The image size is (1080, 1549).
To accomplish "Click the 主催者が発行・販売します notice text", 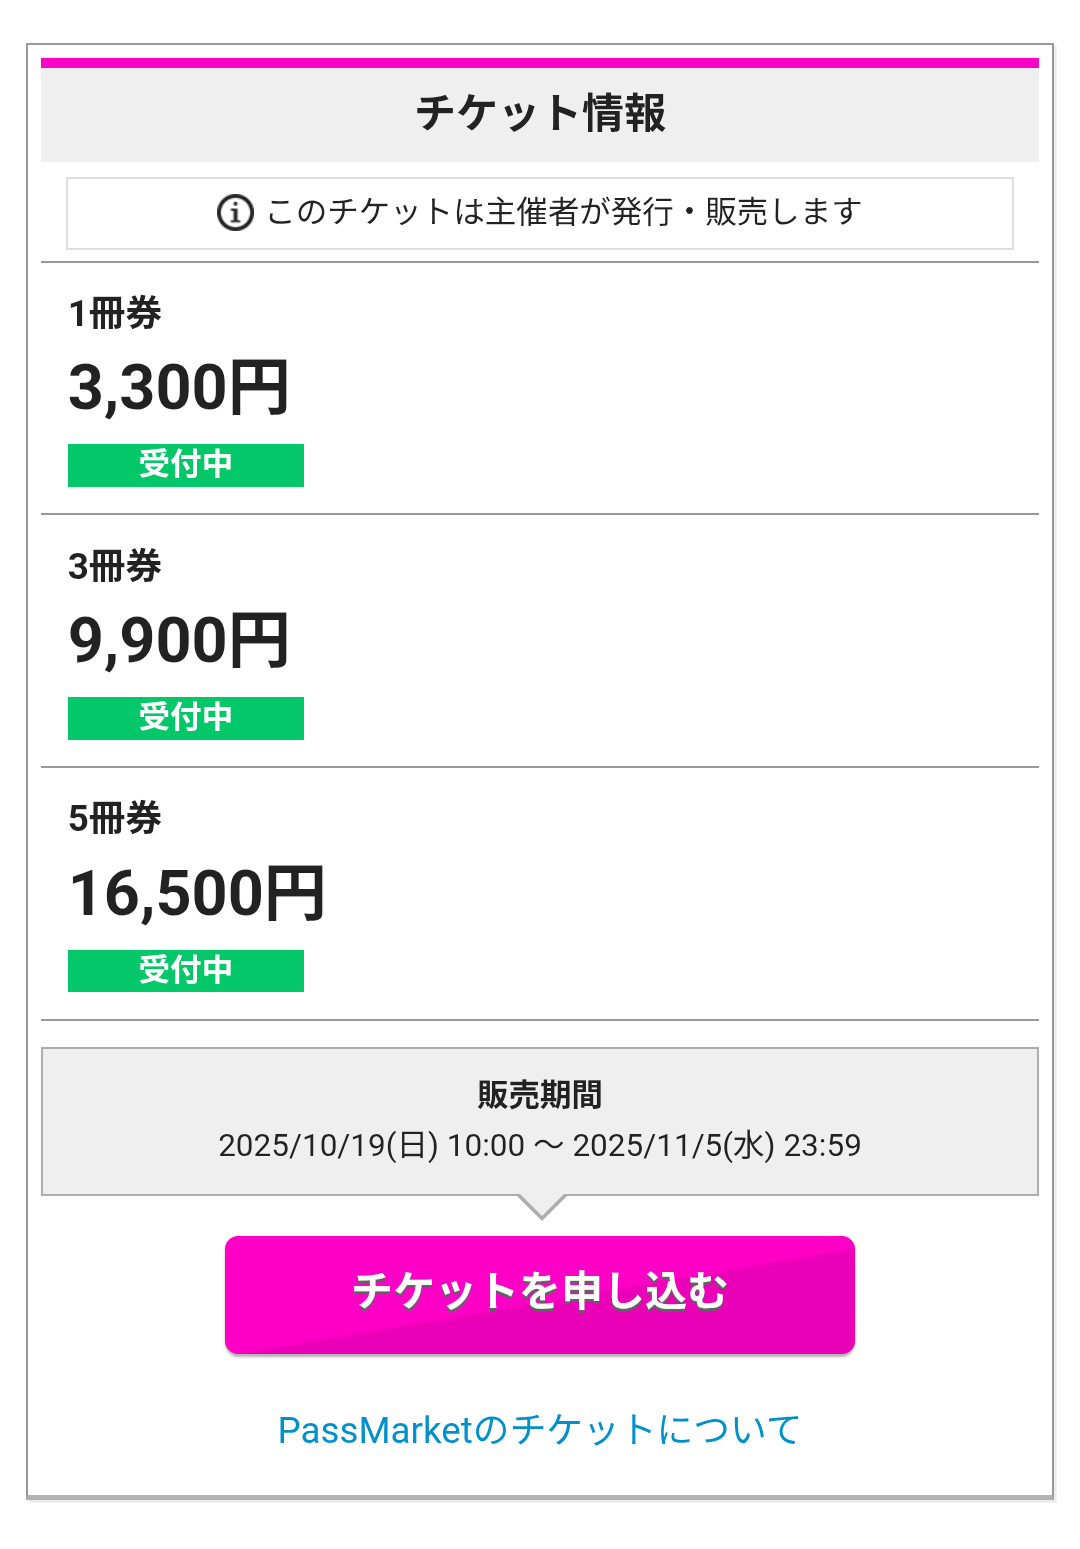I will [564, 212].
